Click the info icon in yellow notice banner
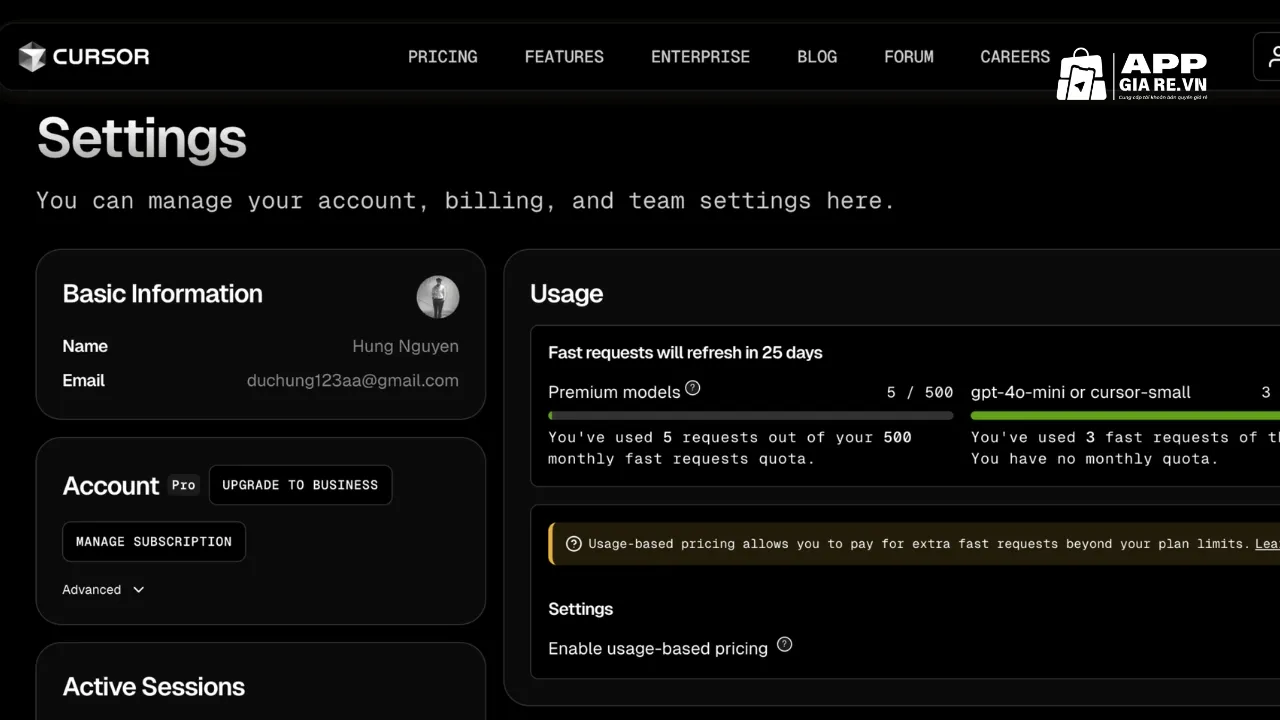The height and width of the screenshot is (720, 1280). 573,544
